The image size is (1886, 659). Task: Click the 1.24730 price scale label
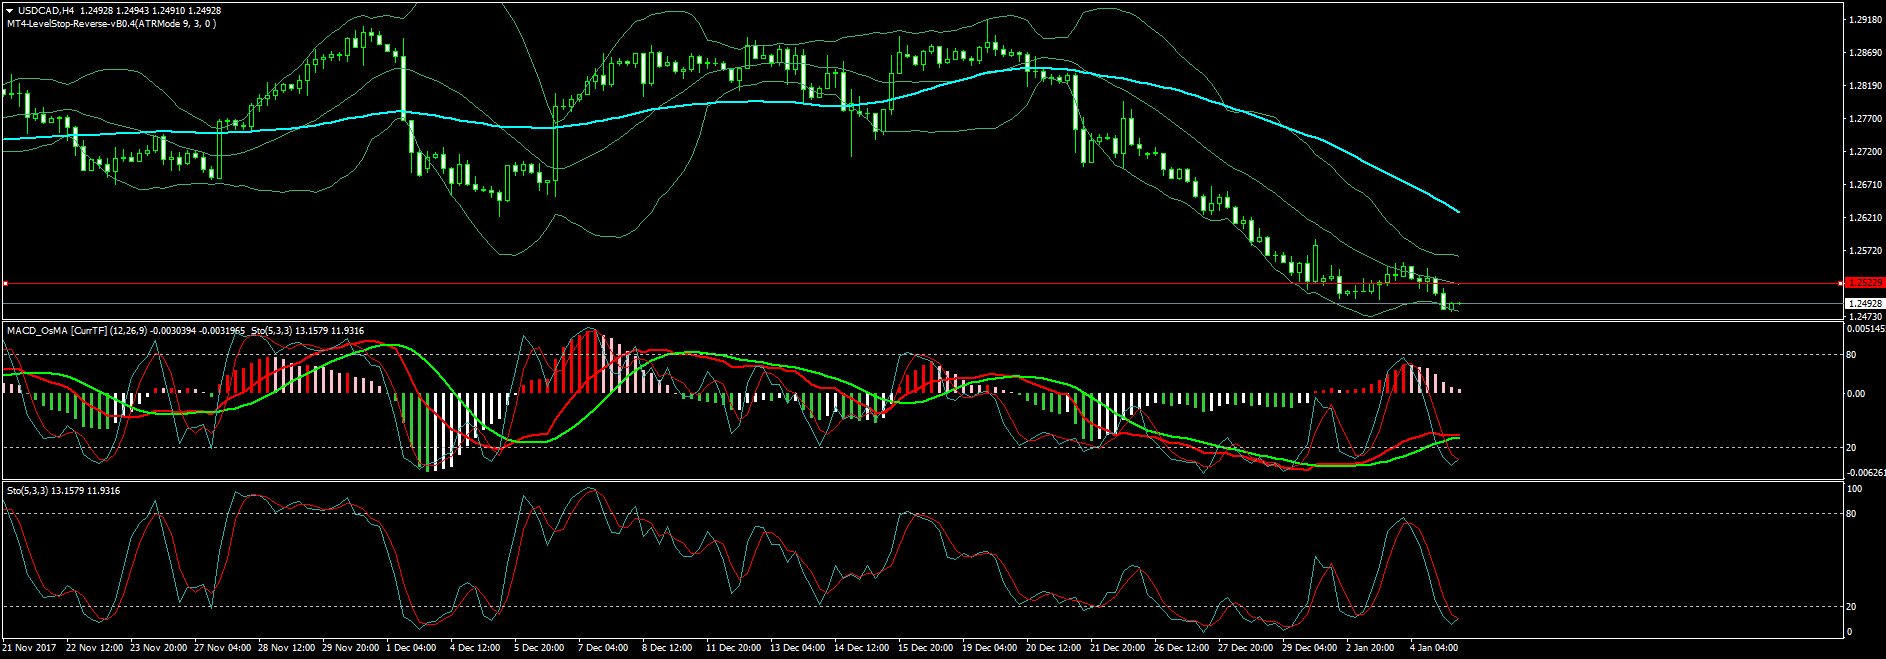tap(1866, 316)
